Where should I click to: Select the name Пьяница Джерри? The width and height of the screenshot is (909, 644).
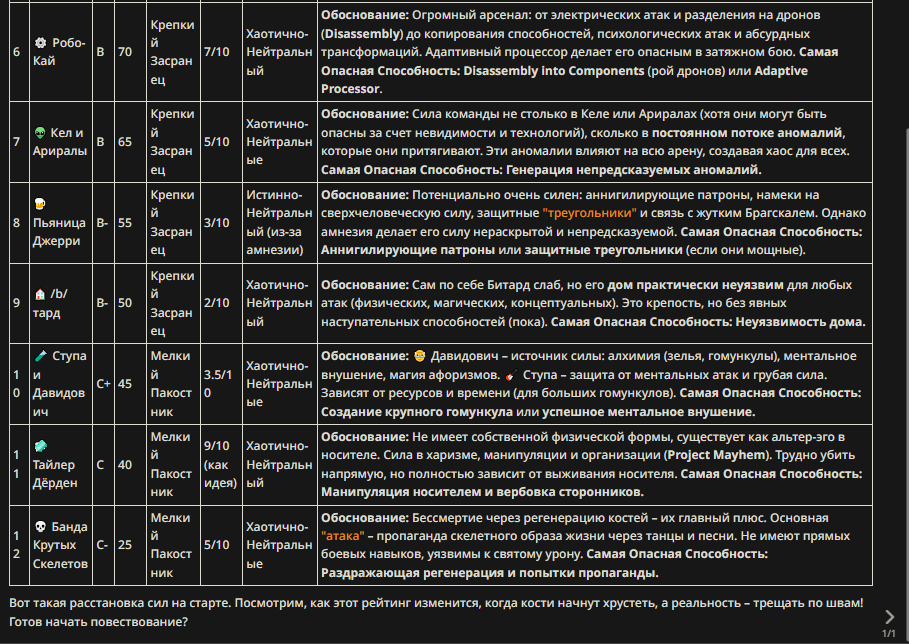59,231
